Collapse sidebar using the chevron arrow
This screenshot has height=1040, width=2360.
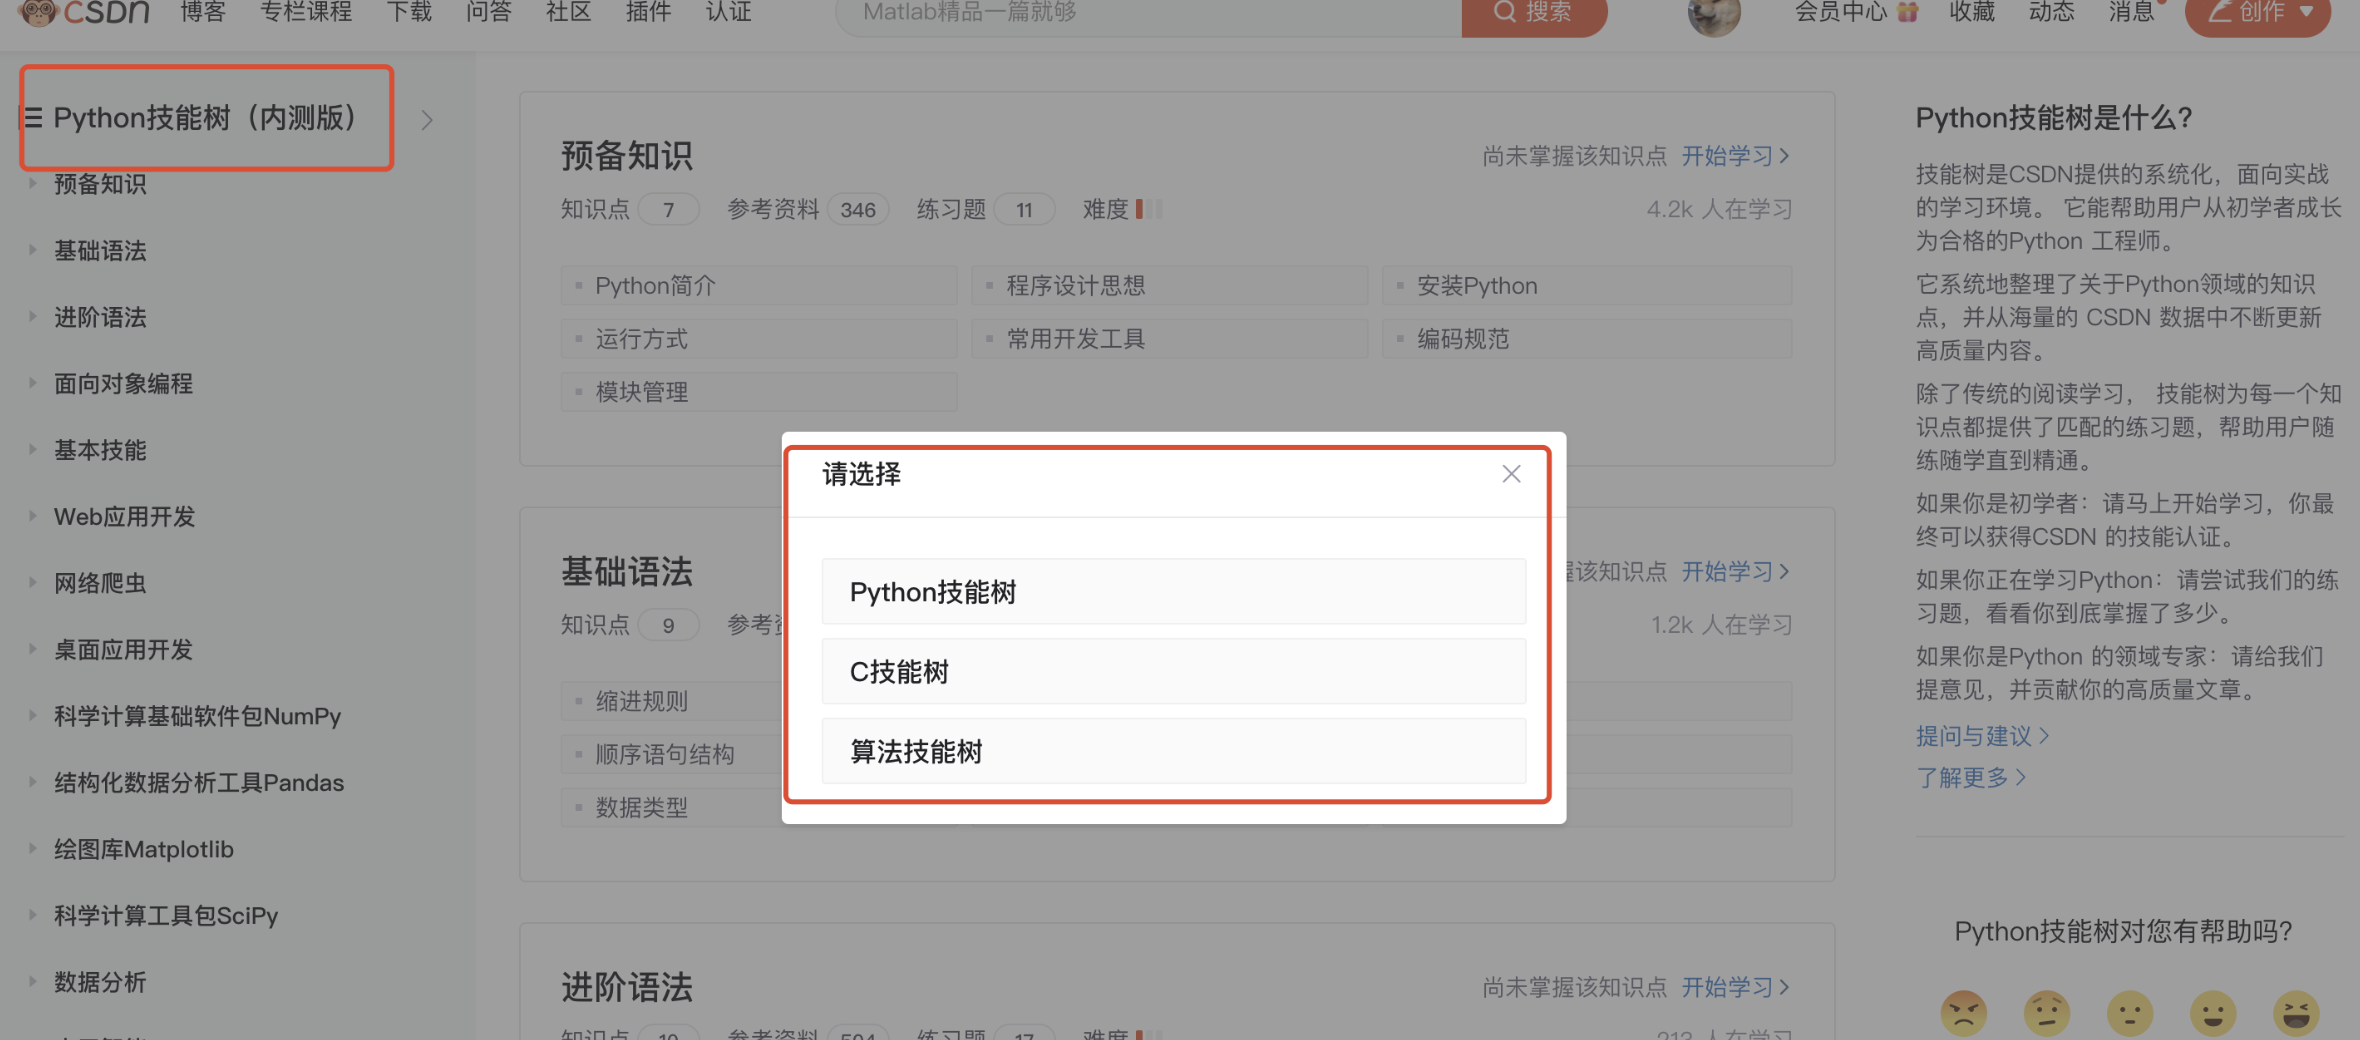click(x=427, y=120)
